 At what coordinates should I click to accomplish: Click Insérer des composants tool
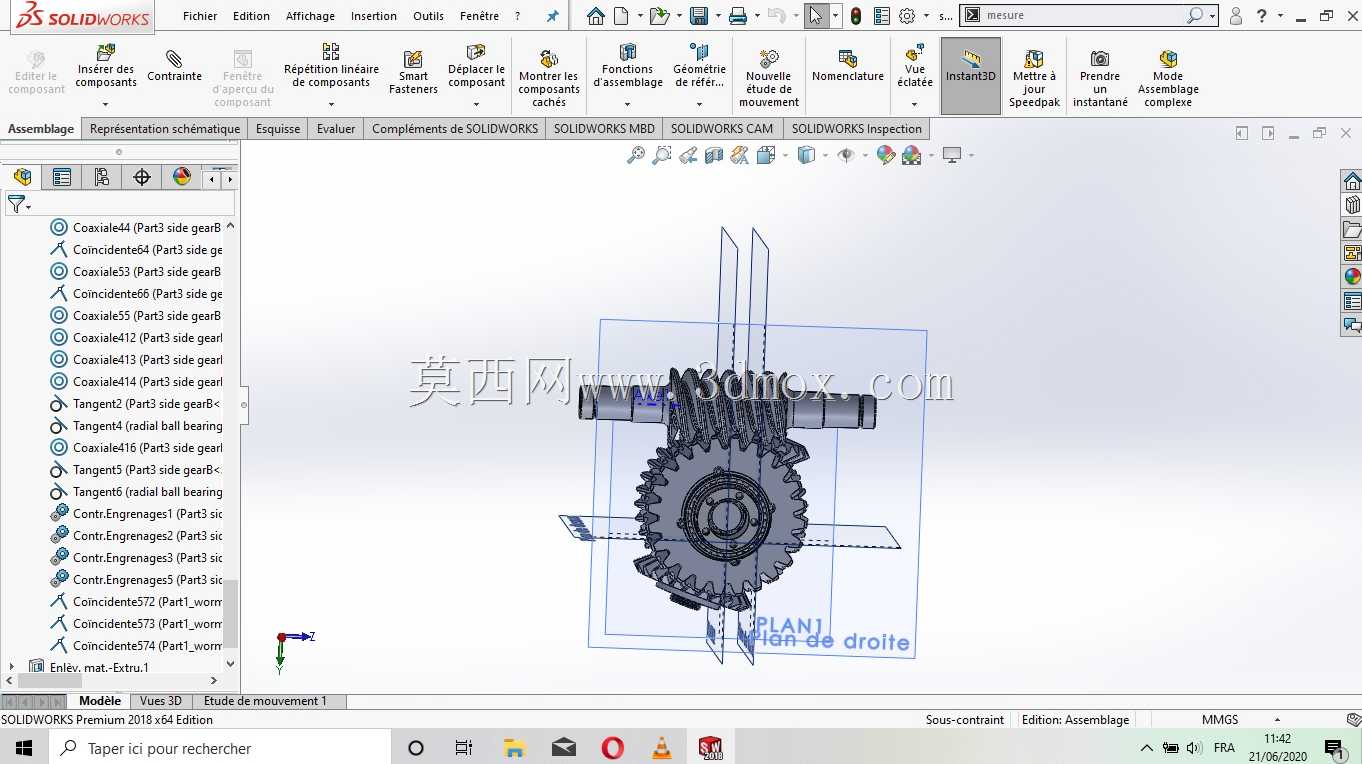[x=105, y=70]
